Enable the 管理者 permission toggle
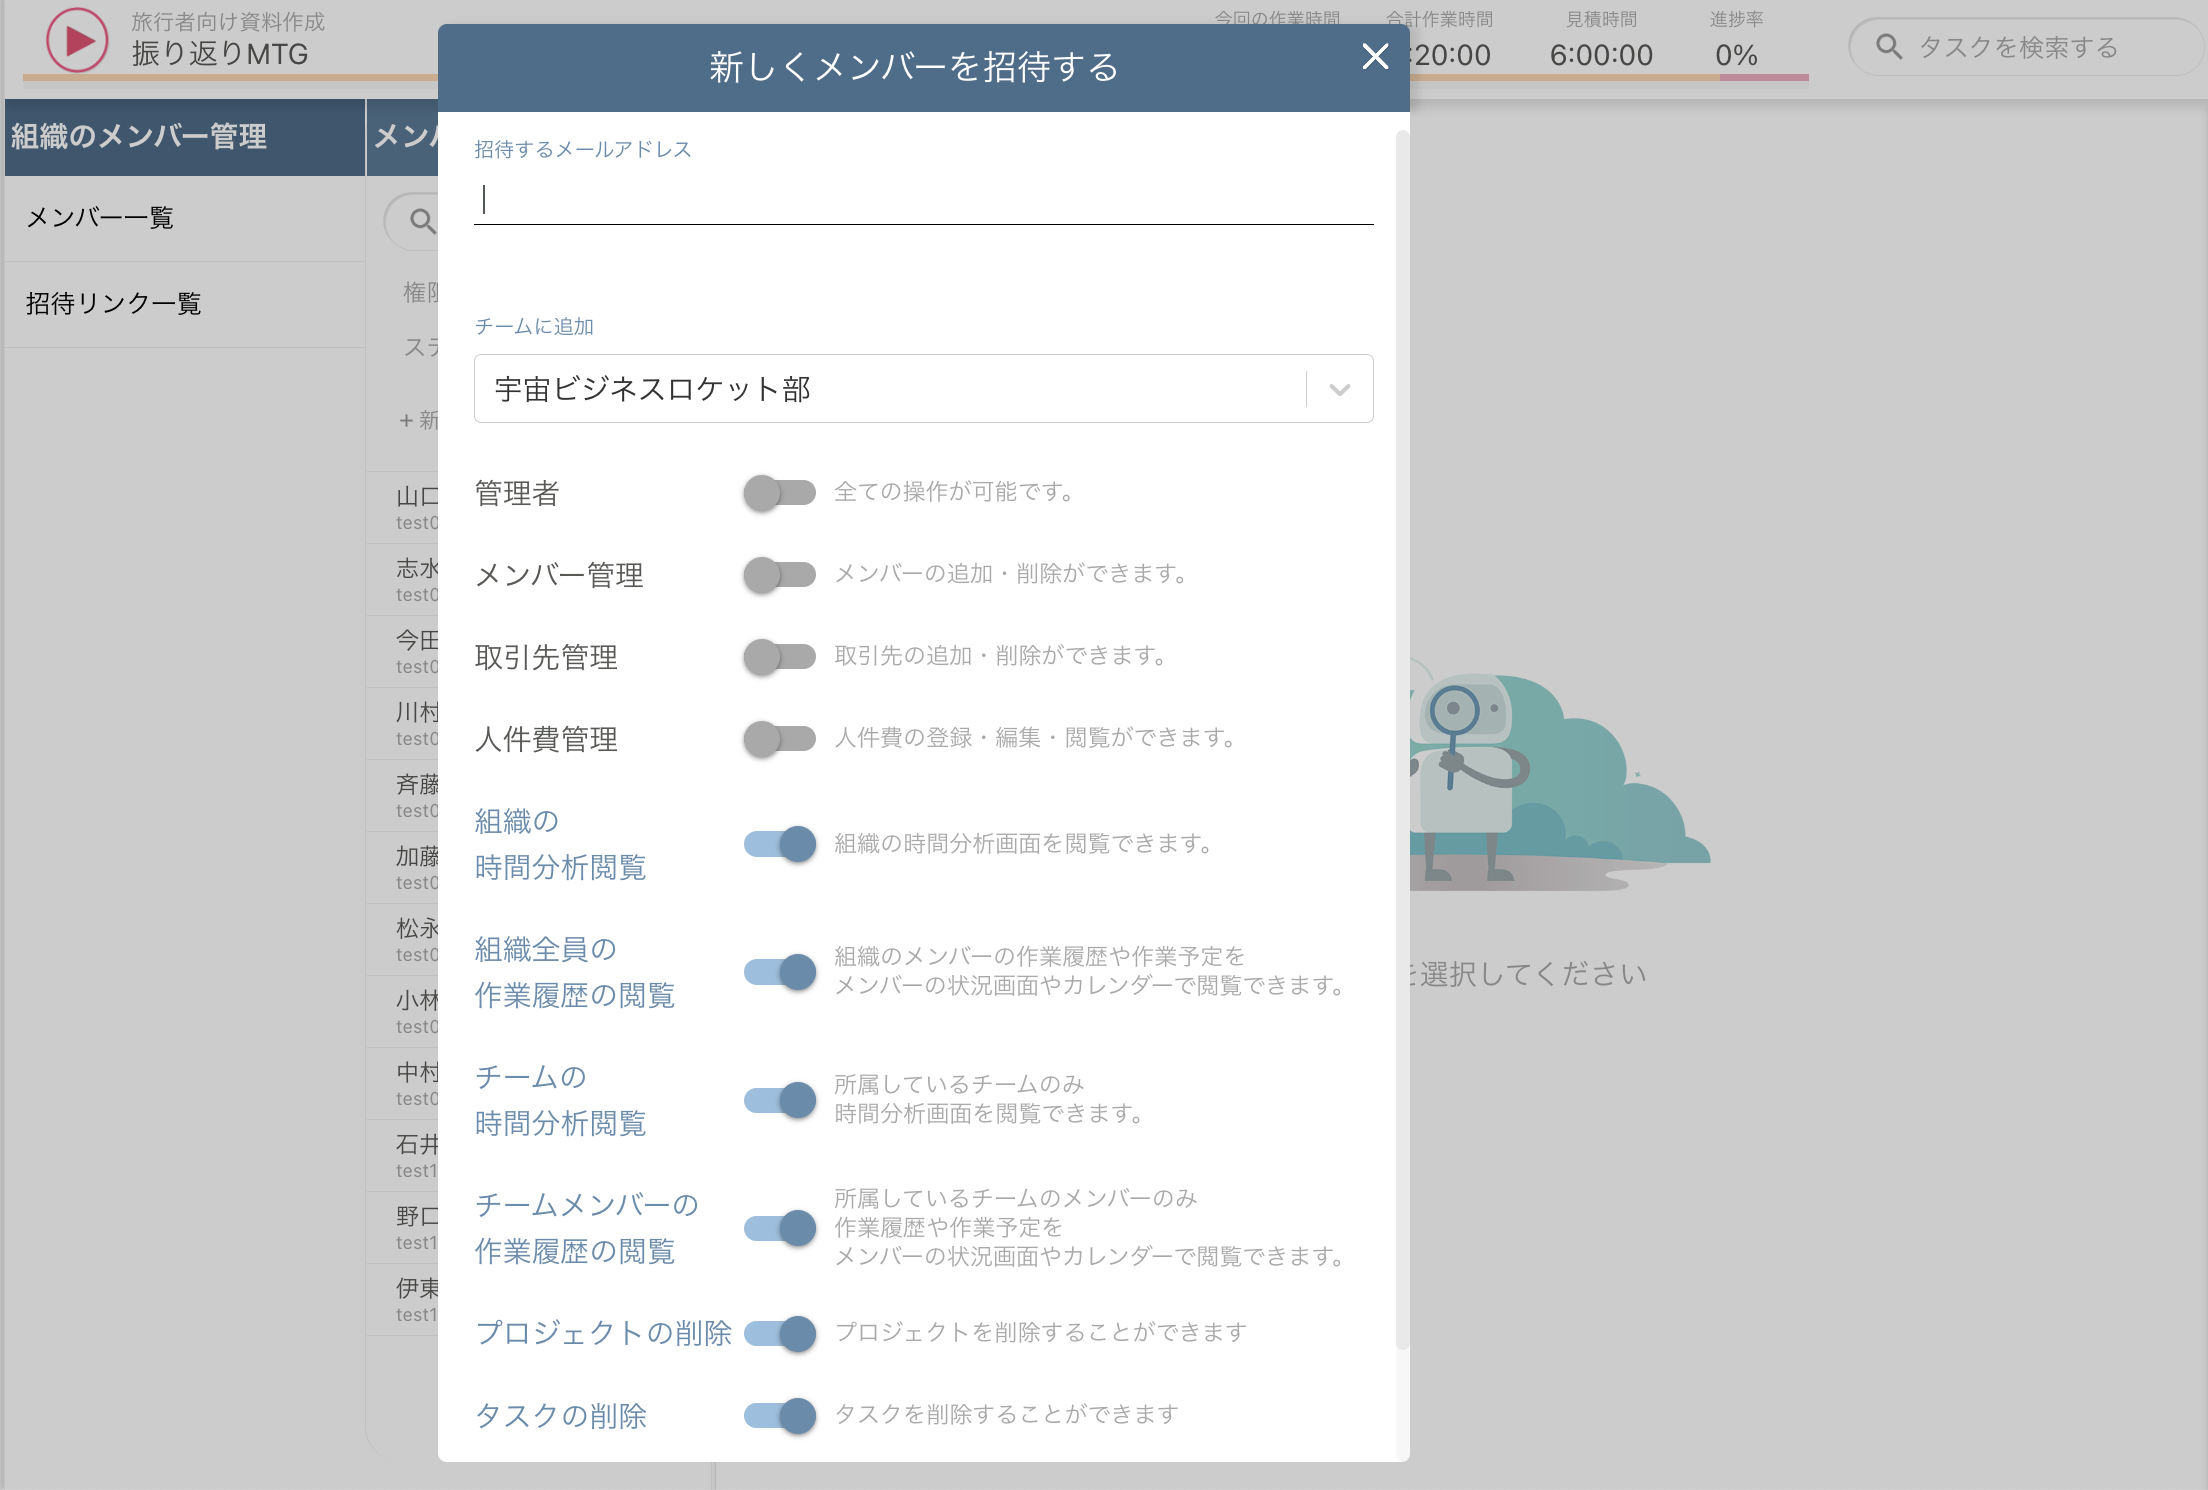Screen dimensions: 2208x1490 pyautogui.click(x=780, y=492)
